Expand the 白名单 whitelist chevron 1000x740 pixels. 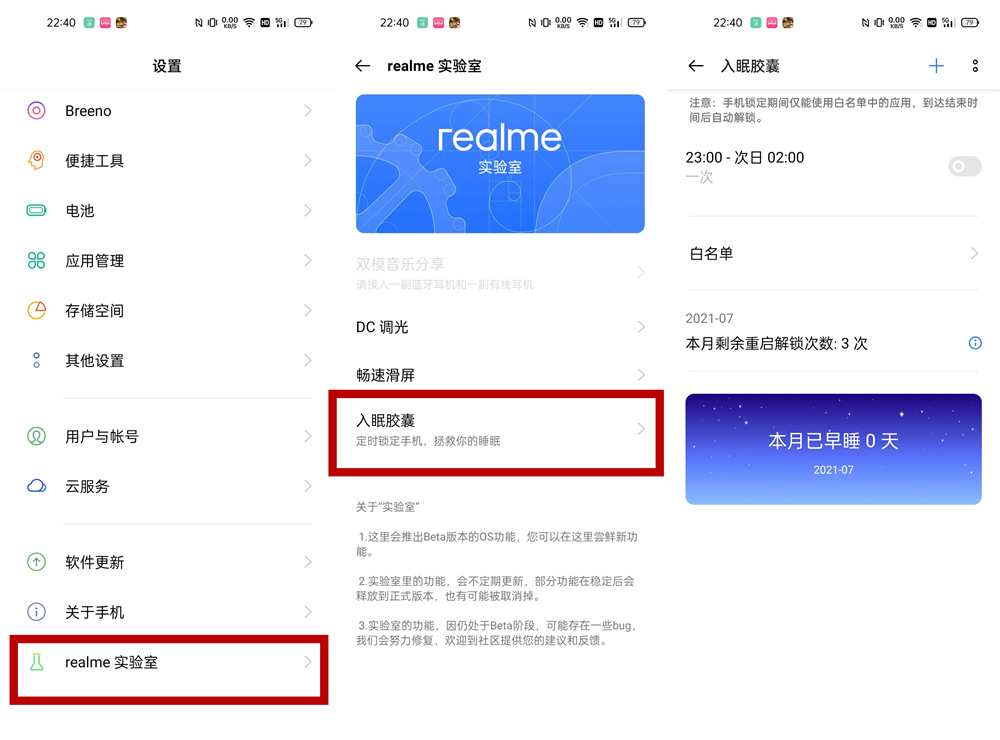(x=974, y=254)
